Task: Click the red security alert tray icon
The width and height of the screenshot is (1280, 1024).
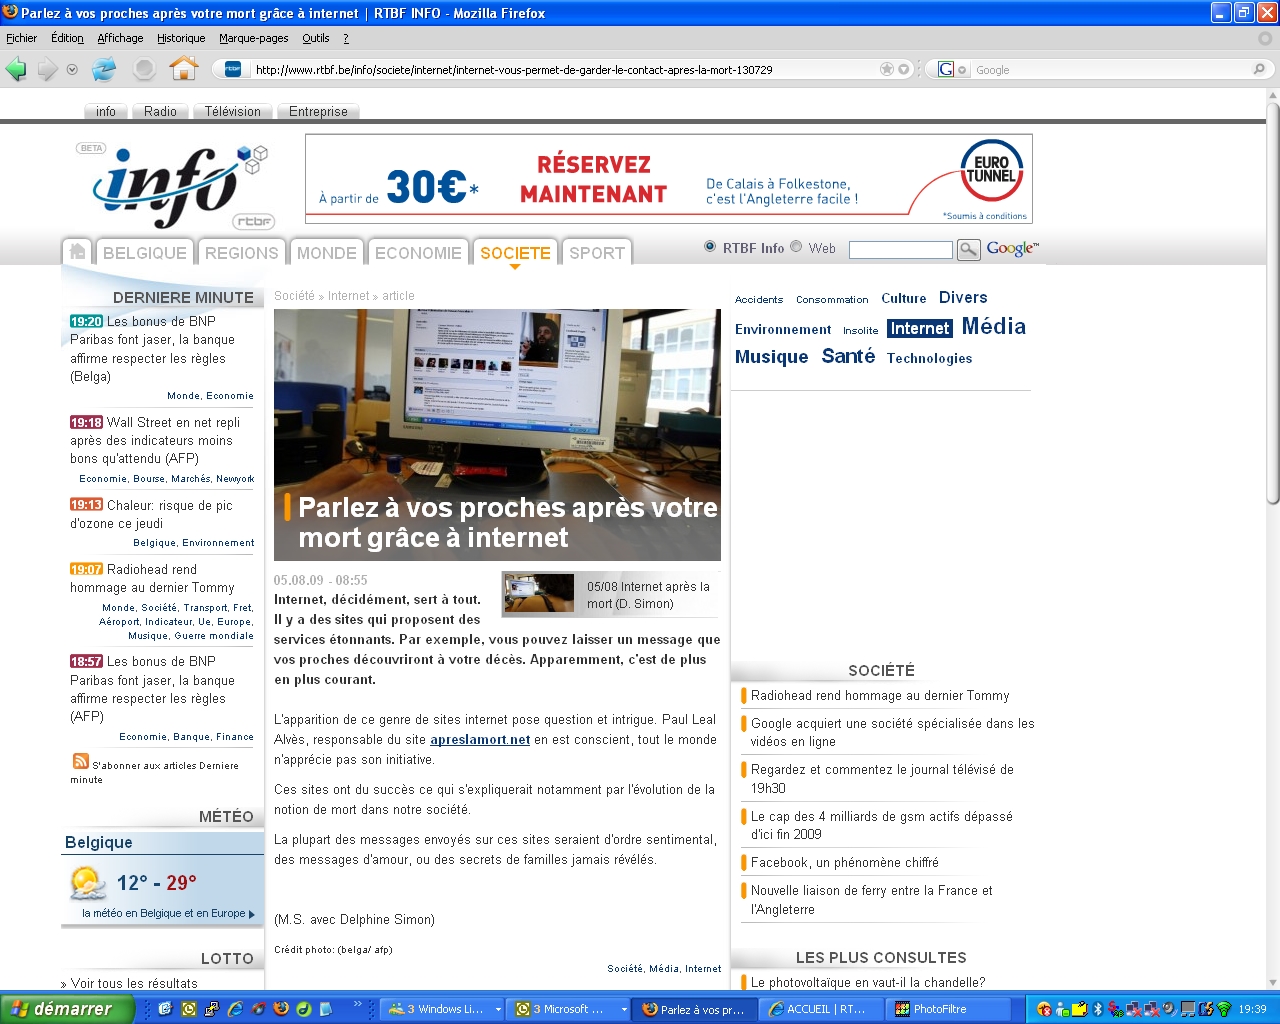Action: click(x=1044, y=1009)
